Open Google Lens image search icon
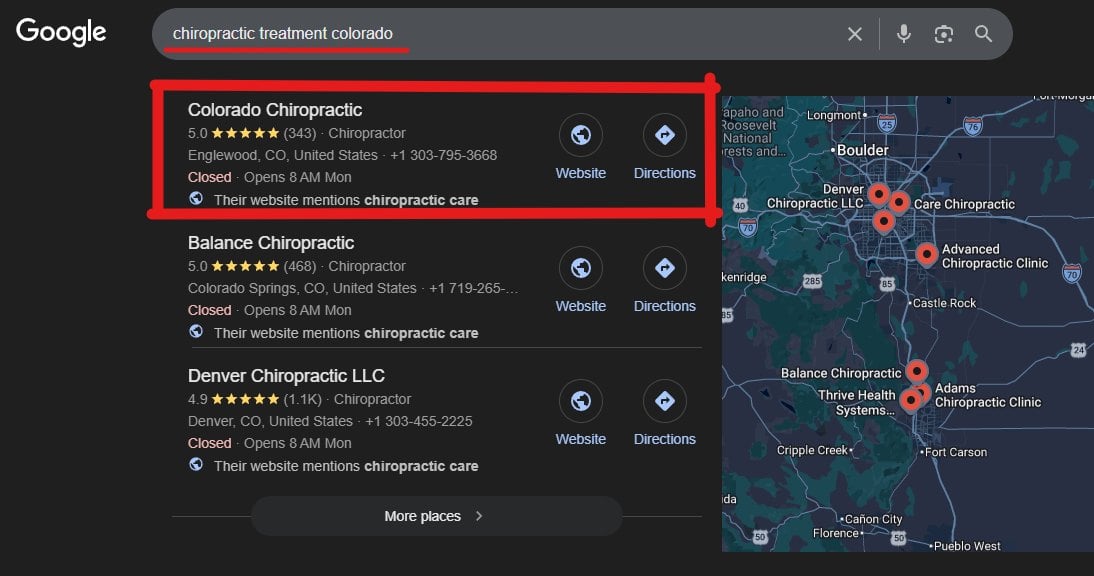 coord(944,34)
